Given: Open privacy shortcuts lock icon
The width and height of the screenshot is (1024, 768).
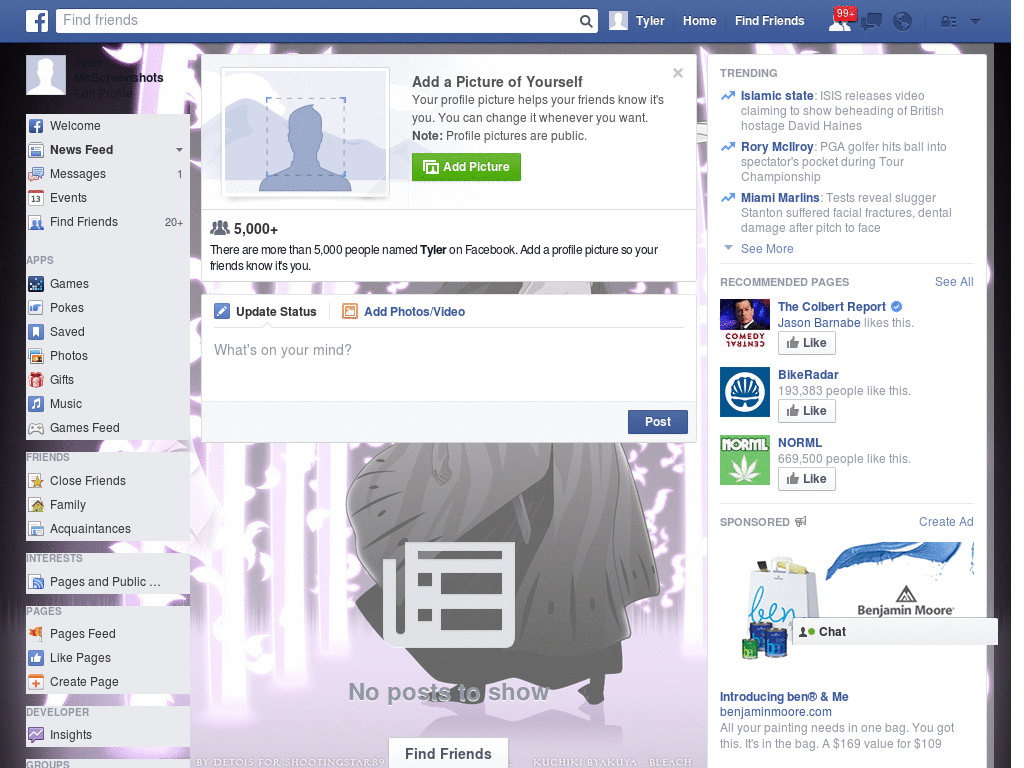Looking at the screenshot, I should (948, 22).
